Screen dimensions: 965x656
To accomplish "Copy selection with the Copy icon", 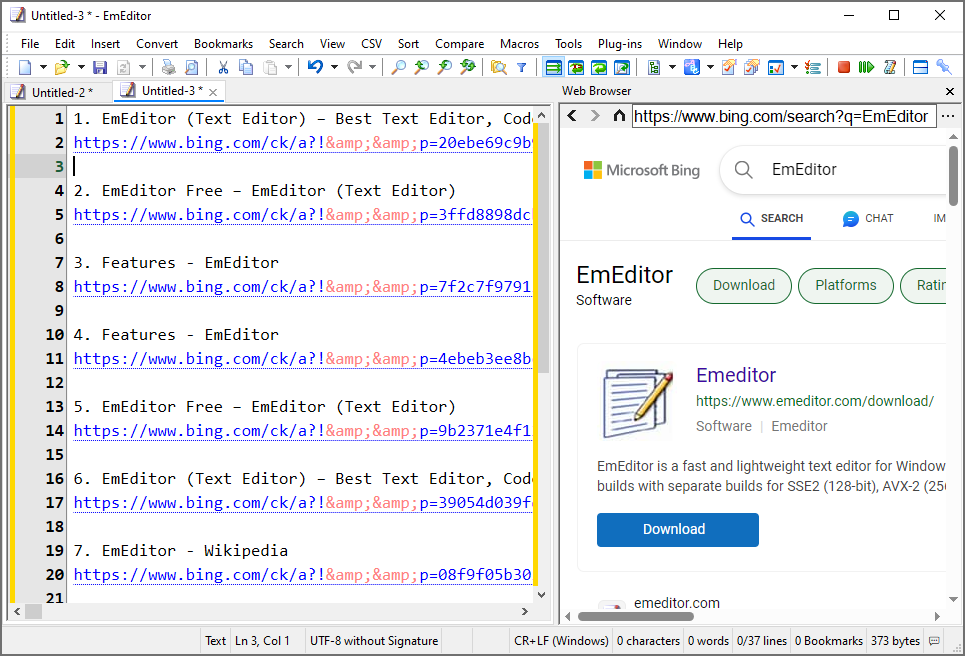I will pyautogui.click(x=246, y=67).
